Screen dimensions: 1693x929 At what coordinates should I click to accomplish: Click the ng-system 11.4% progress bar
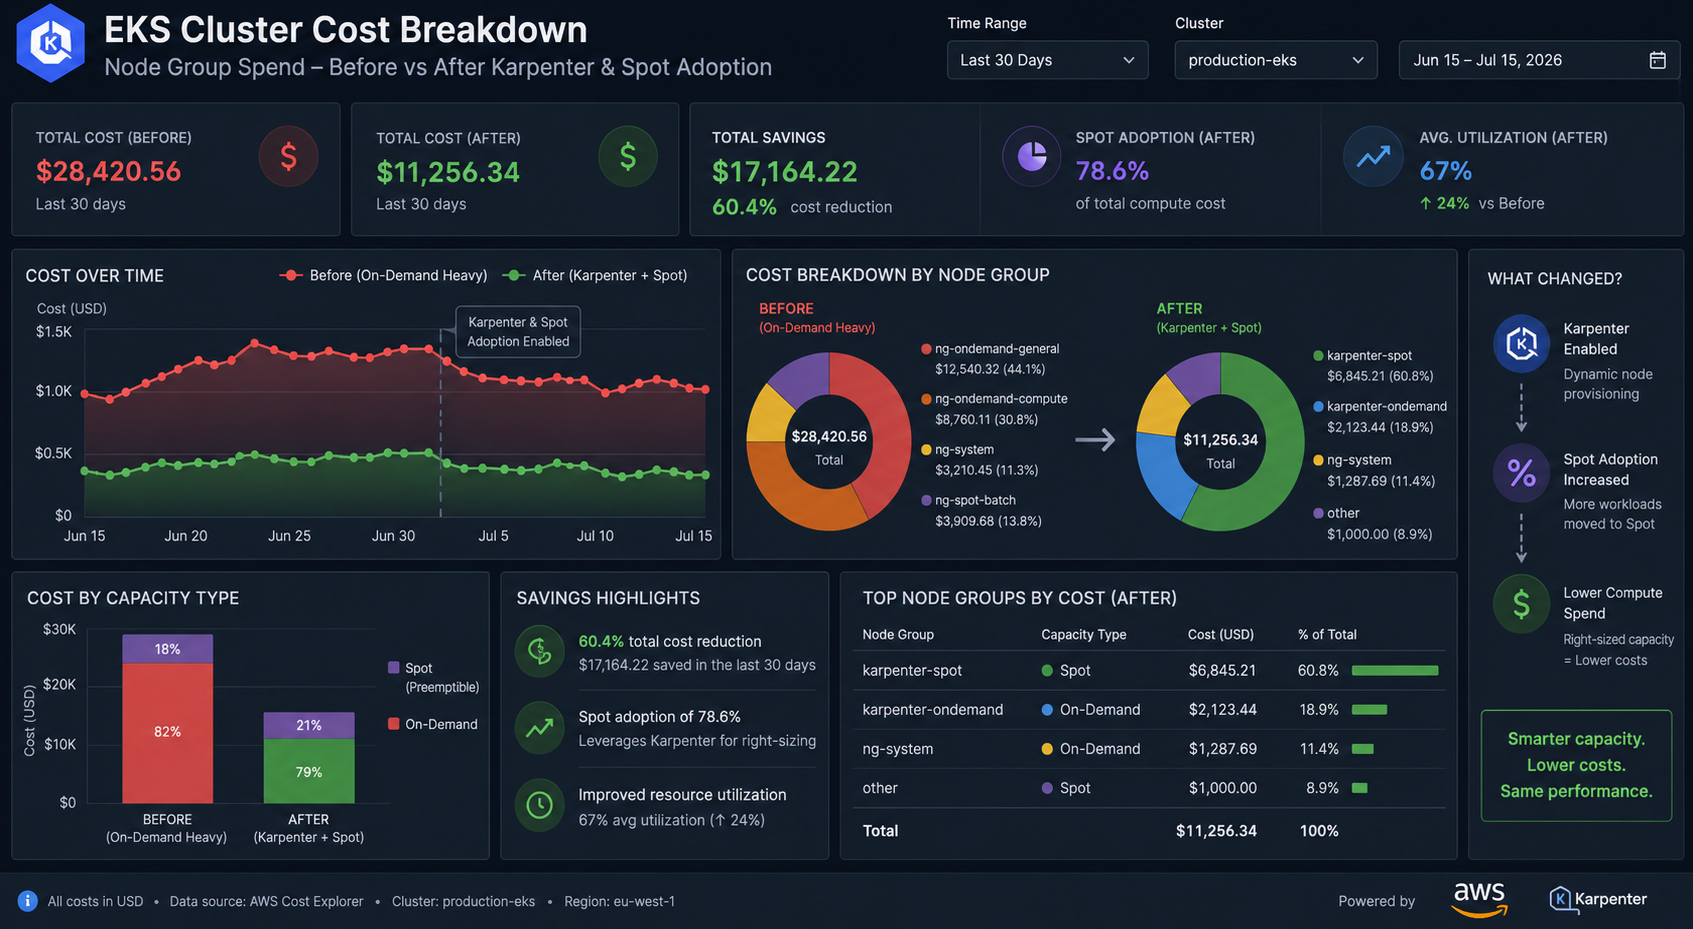click(x=1362, y=749)
